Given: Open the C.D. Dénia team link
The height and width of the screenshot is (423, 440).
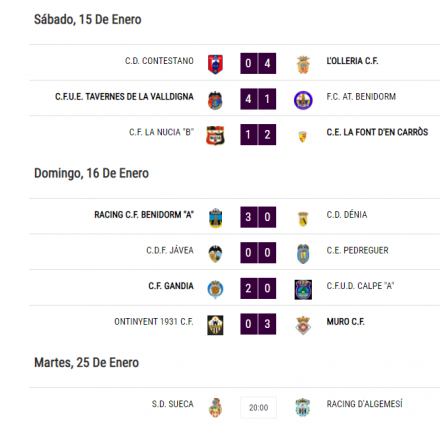Looking at the screenshot, I should pos(347,215).
